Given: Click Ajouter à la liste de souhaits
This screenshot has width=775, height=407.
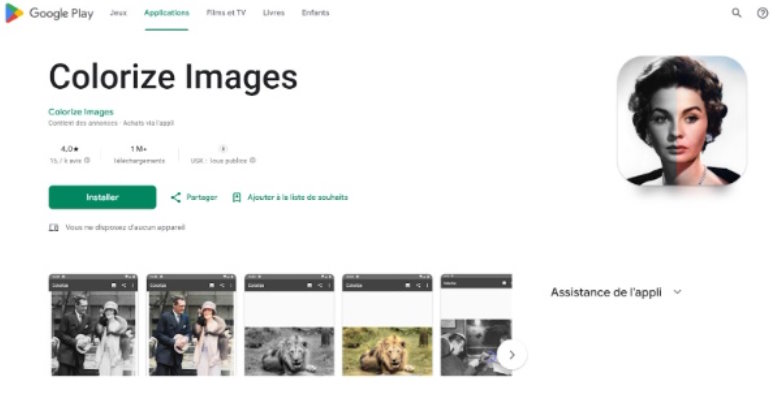Looking at the screenshot, I should click(x=298, y=197).
